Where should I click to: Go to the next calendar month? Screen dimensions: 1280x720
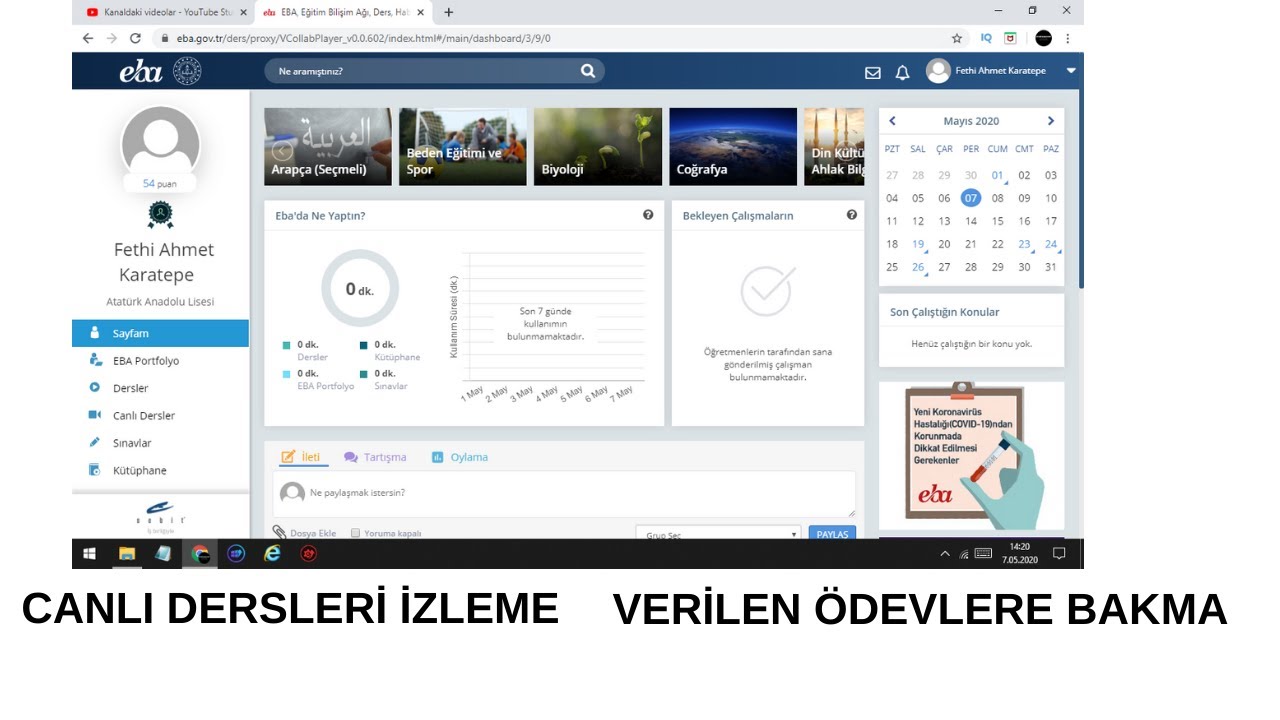pyautogui.click(x=1050, y=121)
